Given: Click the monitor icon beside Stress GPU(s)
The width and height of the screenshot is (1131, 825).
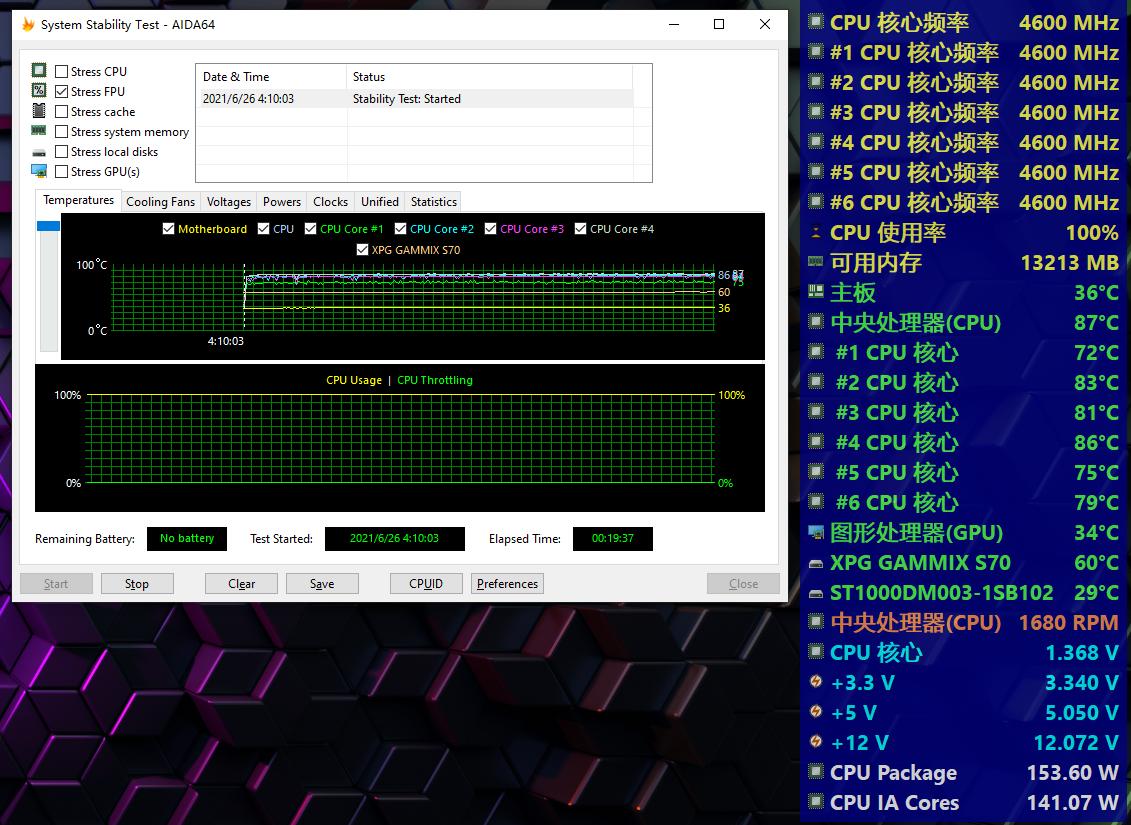Looking at the screenshot, I should coord(39,171).
